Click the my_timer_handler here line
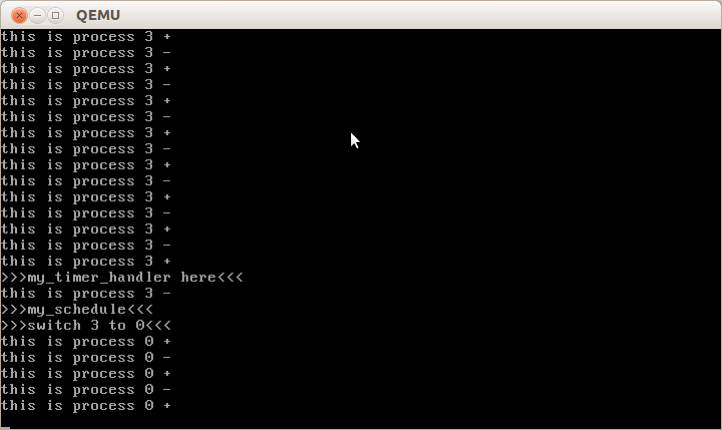The height and width of the screenshot is (430, 722). (x=122, y=278)
